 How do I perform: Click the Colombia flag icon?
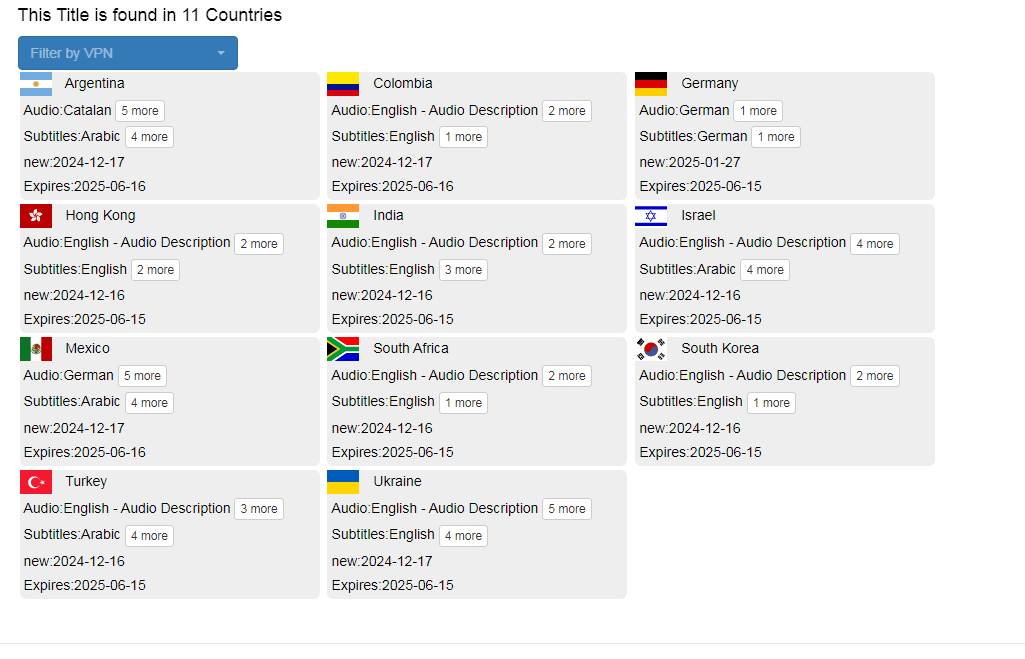tap(343, 84)
